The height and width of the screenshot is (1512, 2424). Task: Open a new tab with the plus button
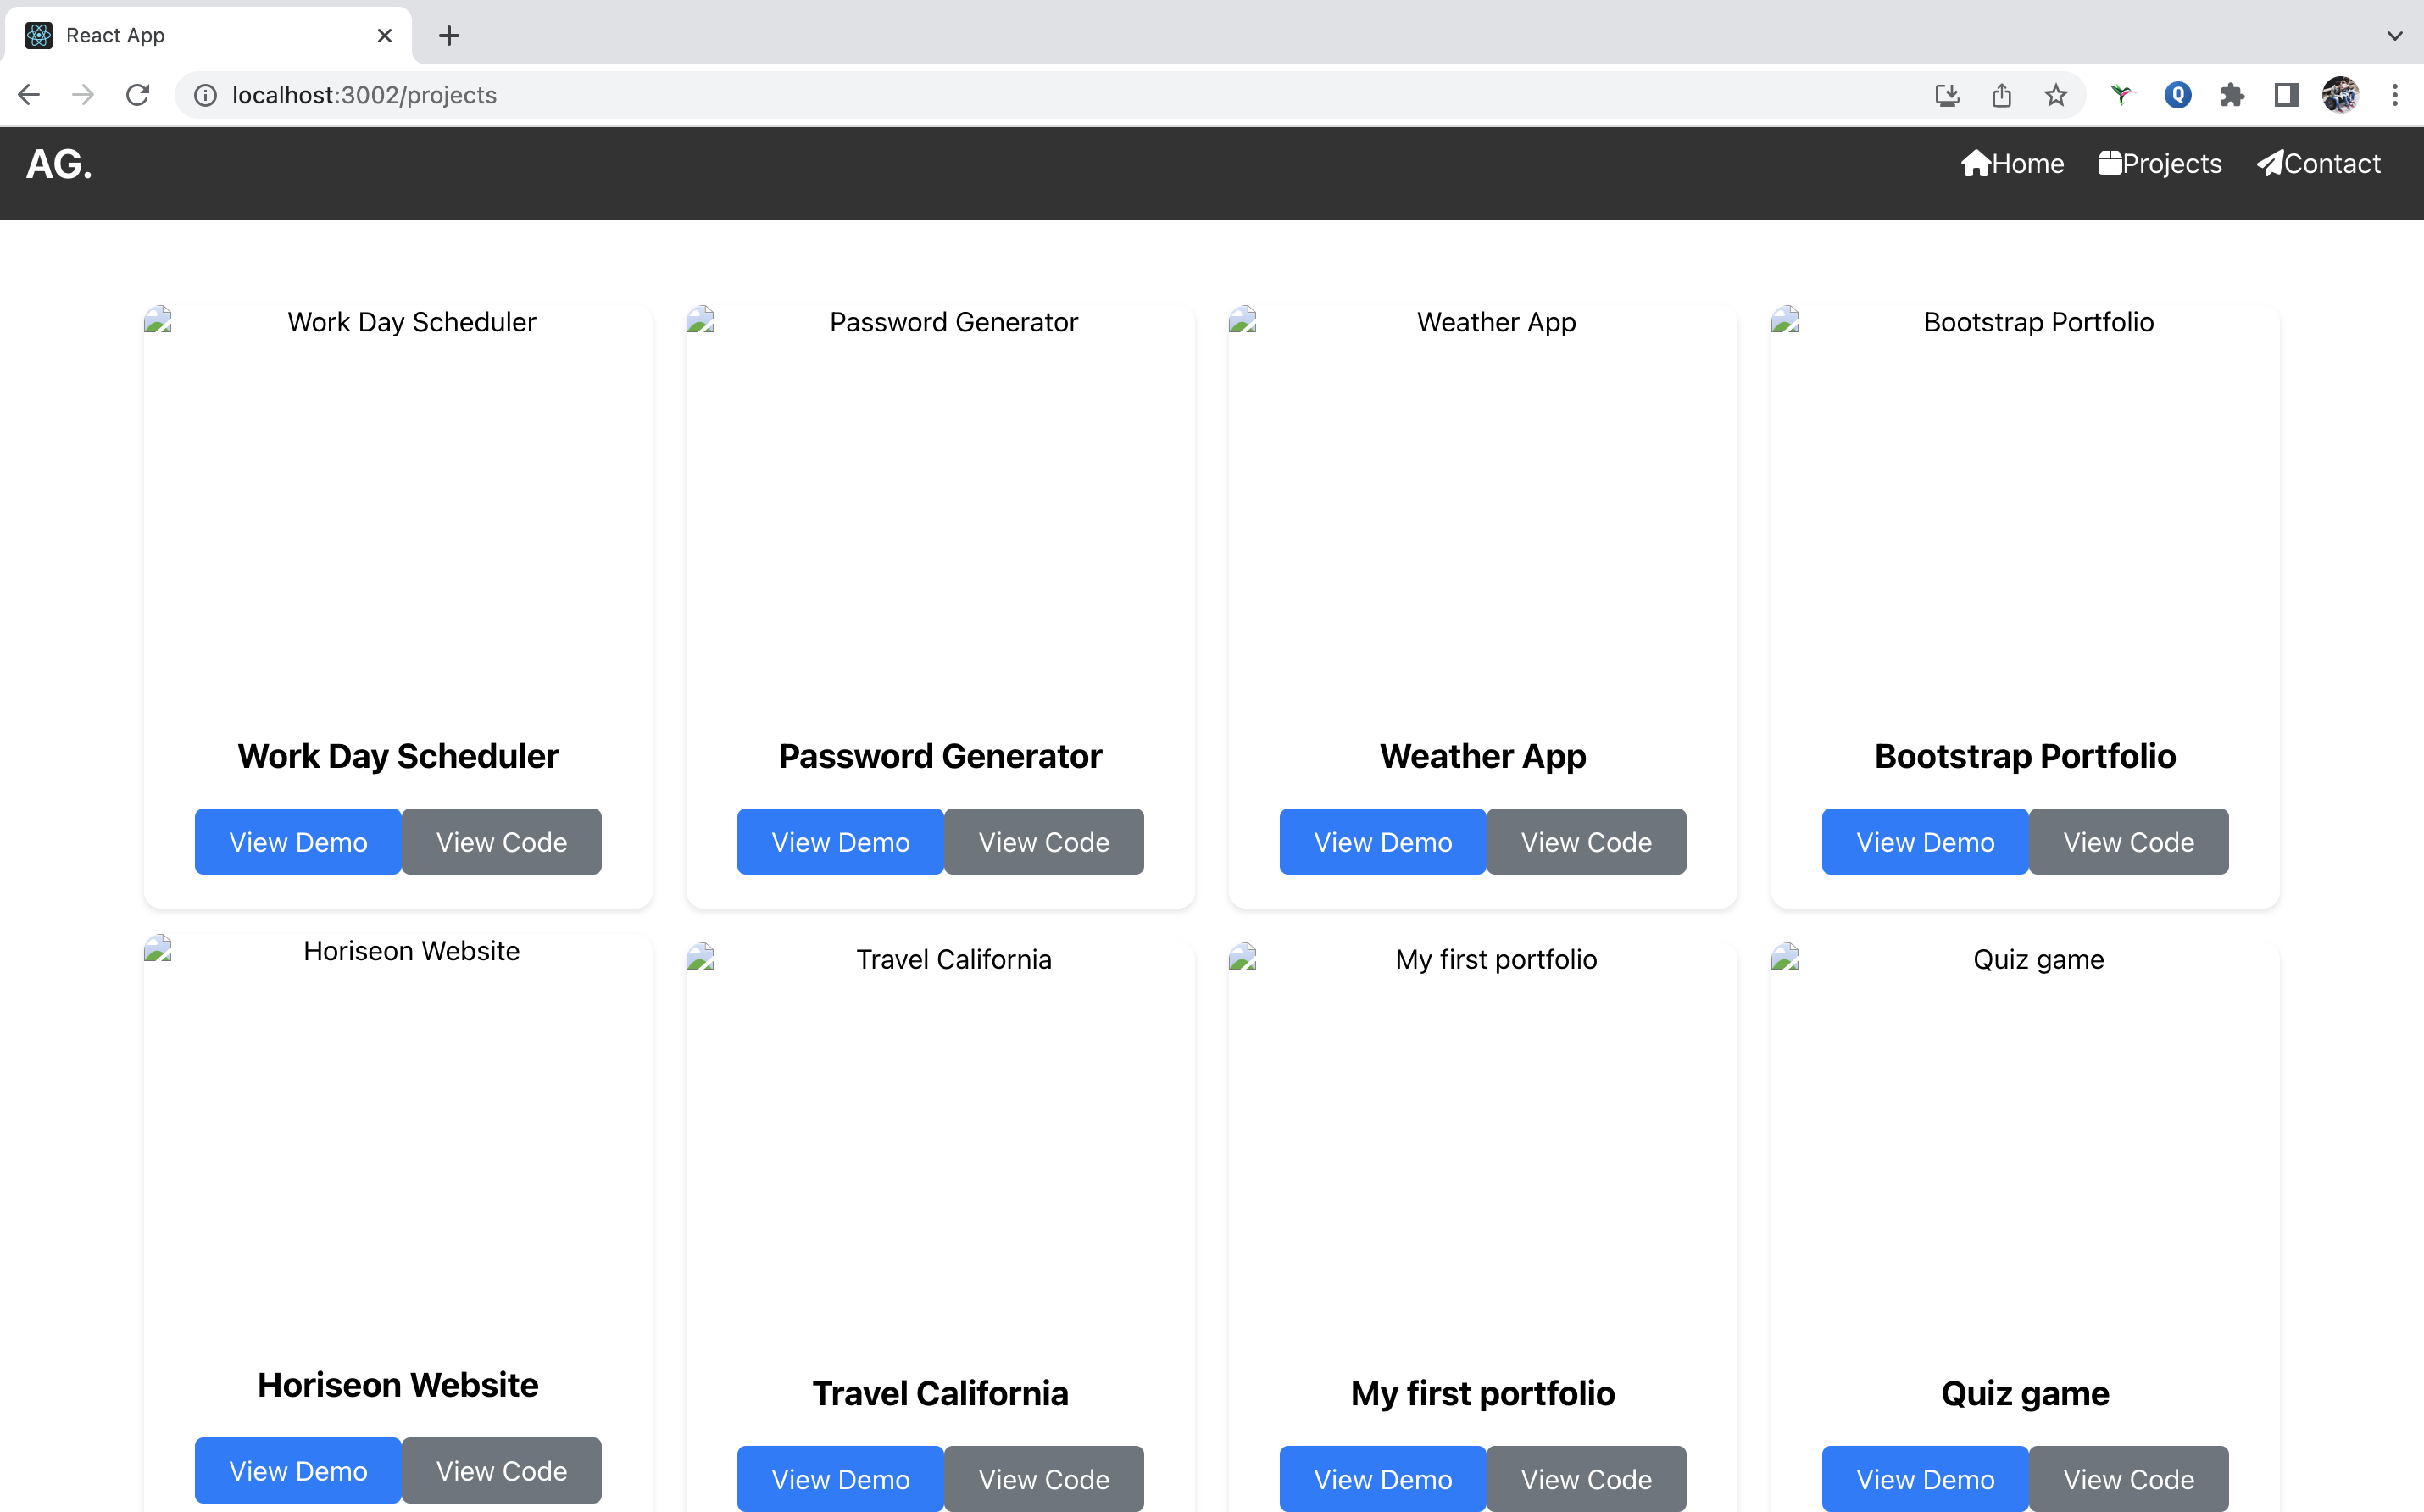point(448,35)
